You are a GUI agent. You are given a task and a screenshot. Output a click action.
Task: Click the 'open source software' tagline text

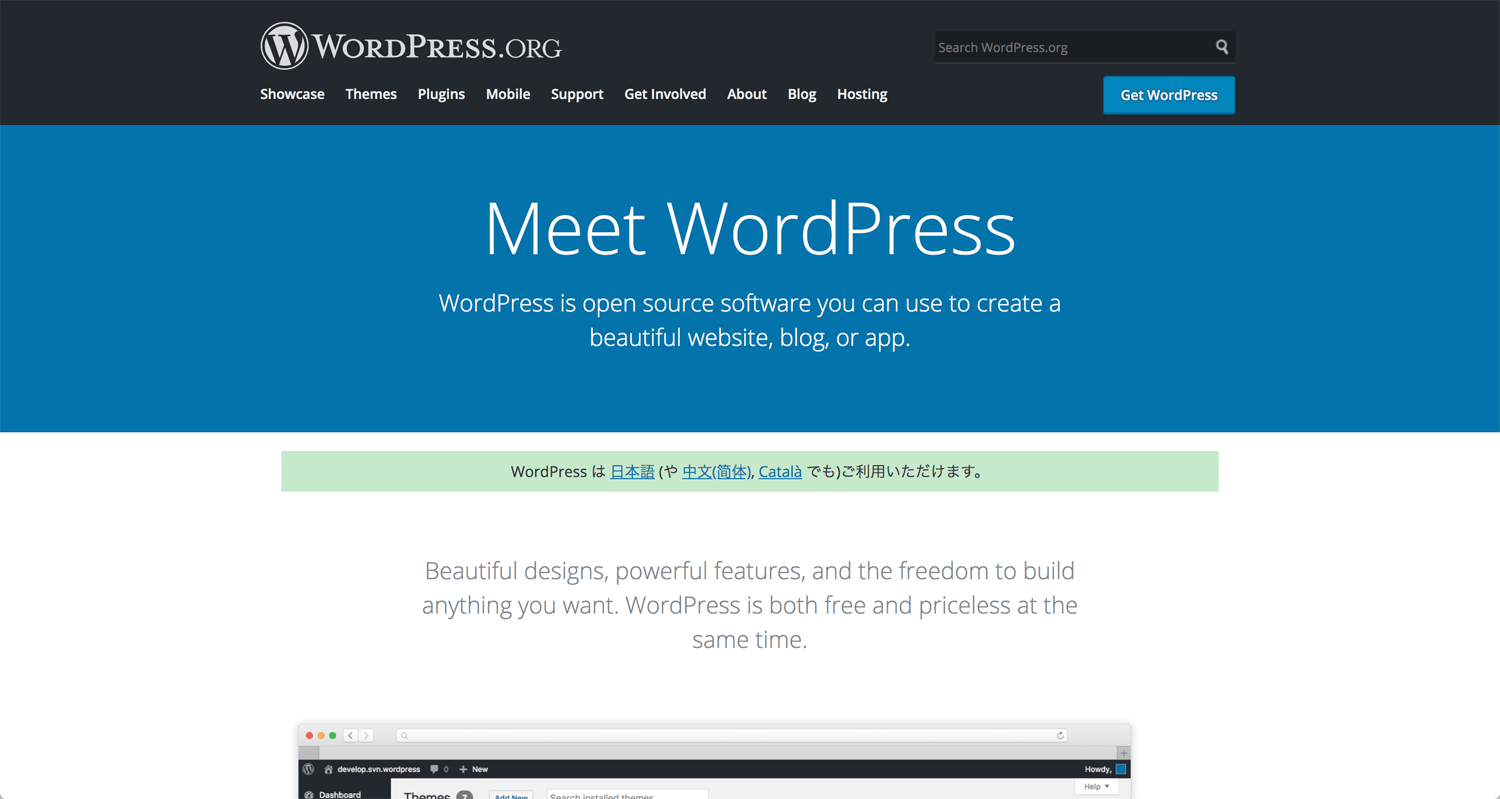pos(750,320)
